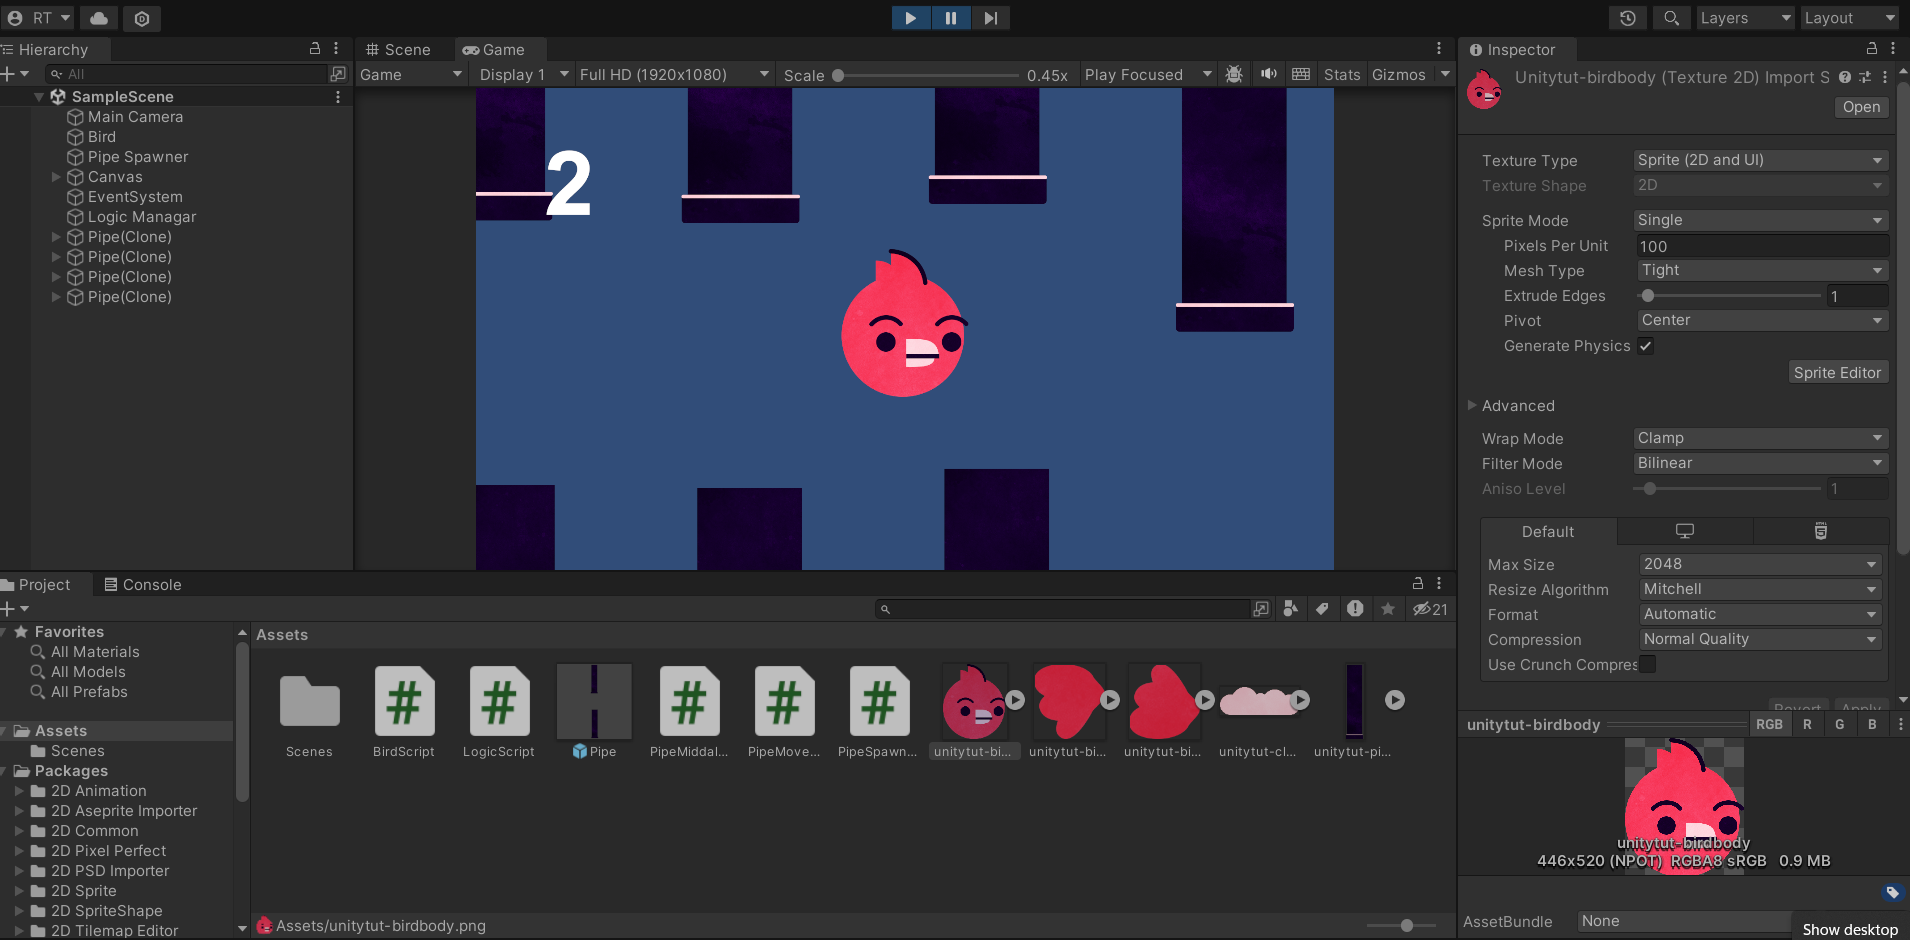Switch to the Game tab

[494, 50]
